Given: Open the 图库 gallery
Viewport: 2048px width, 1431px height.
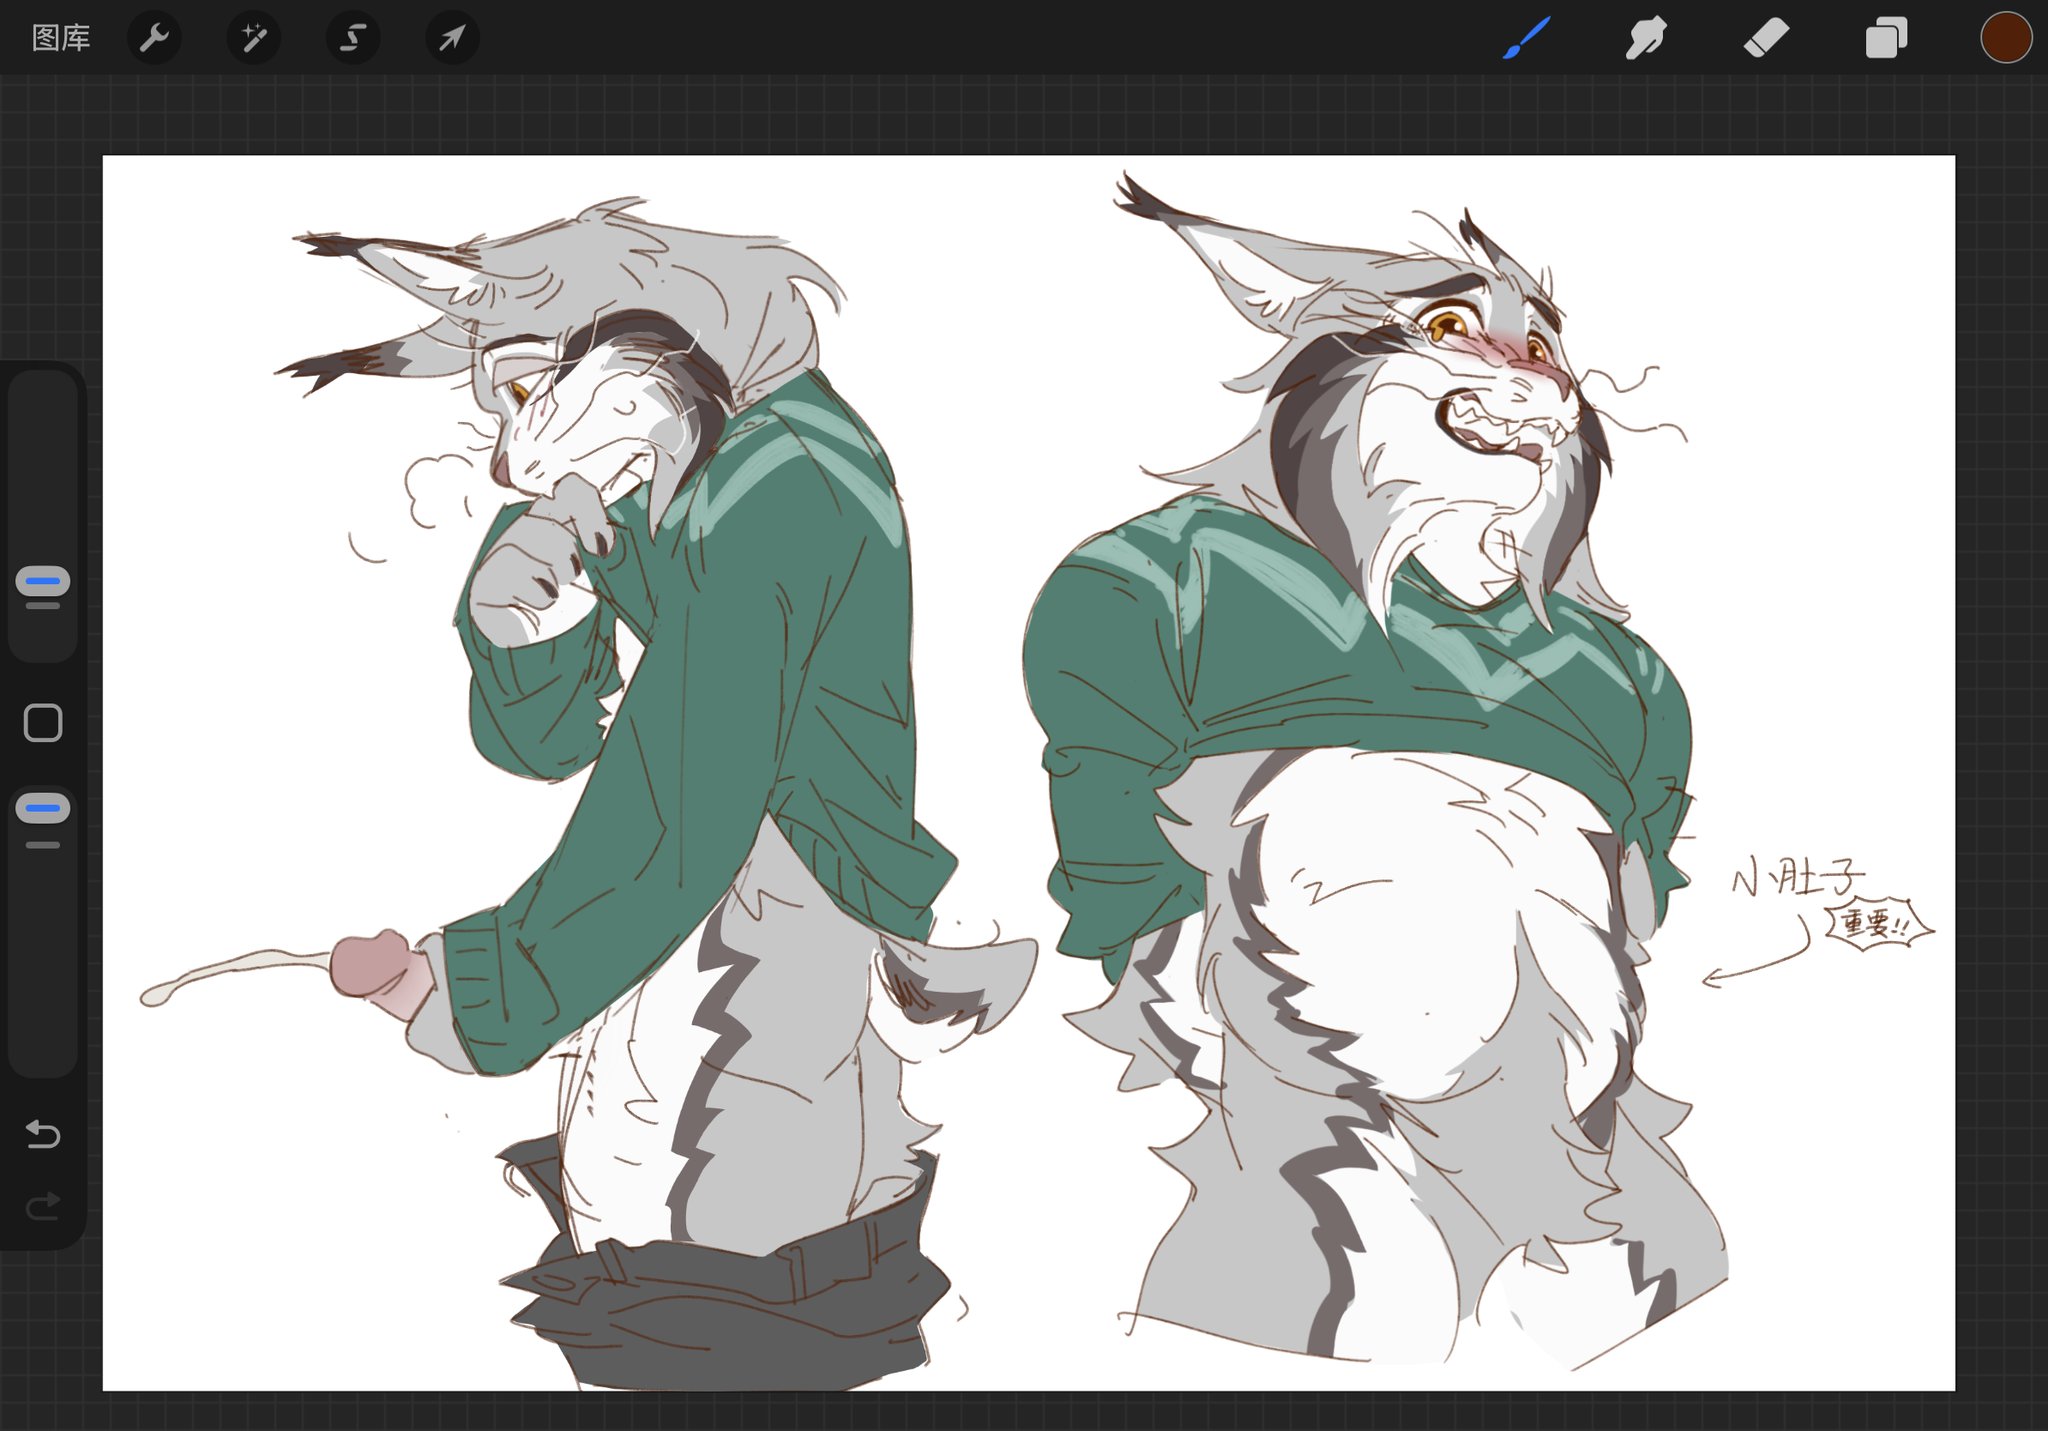Looking at the screenshot, I should tap(61, 38).
